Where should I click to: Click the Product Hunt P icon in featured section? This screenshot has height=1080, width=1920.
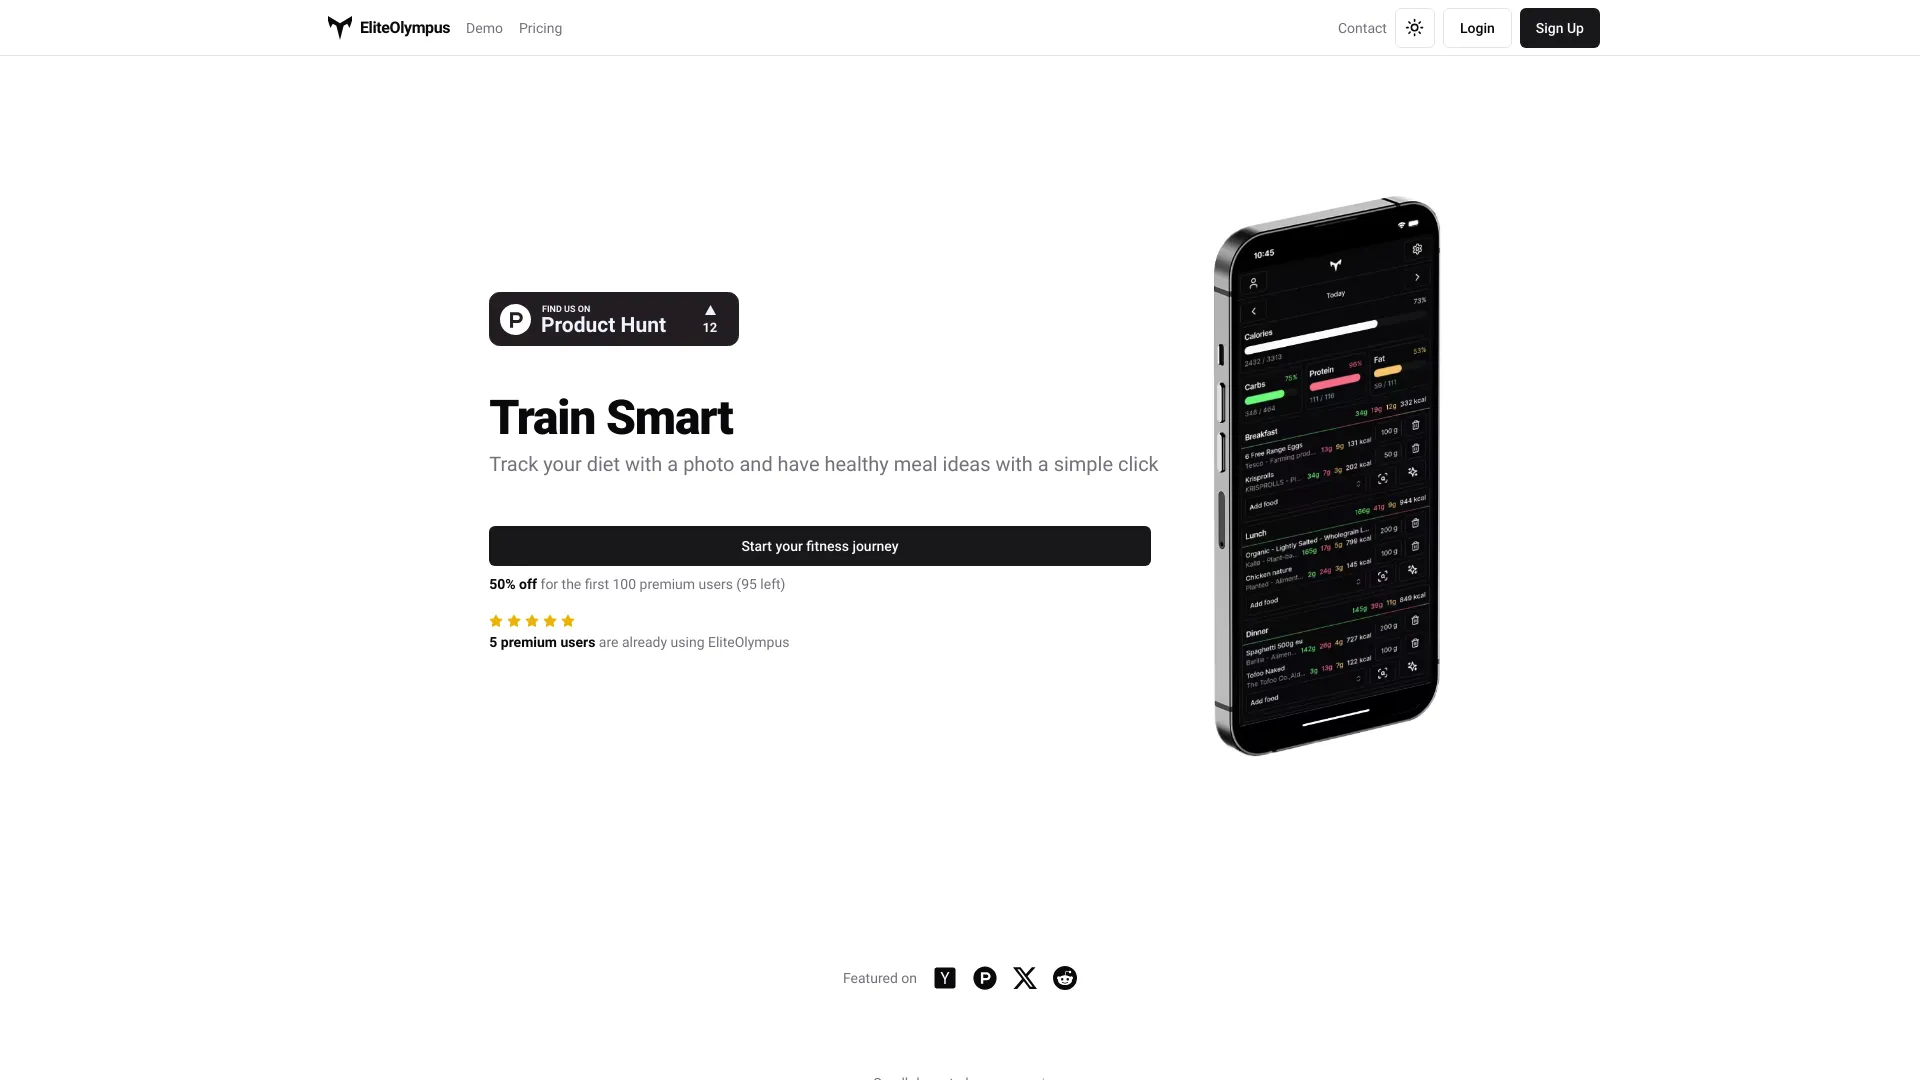[x=985, y=977]
